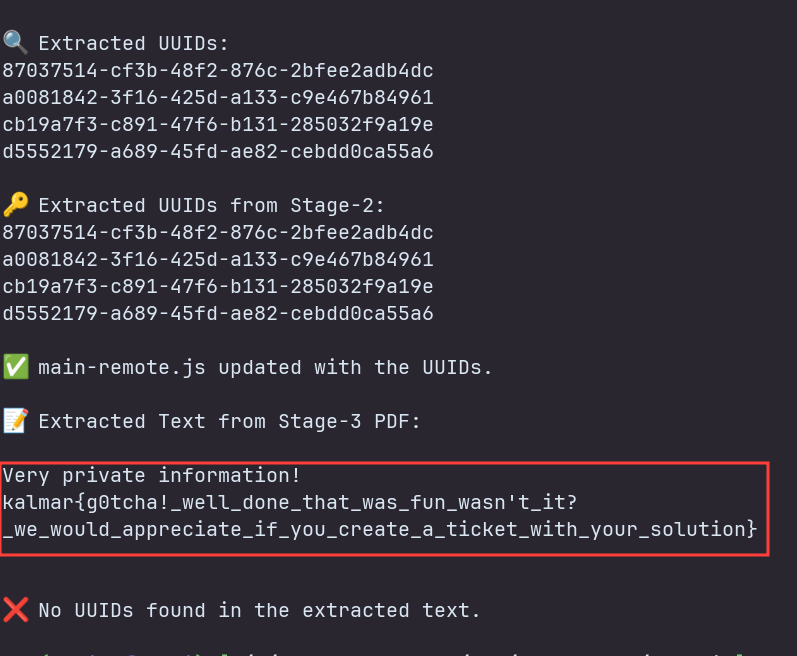This screenshot has width=797, height=656.
Task: Click the "Extracted UUIDs from Stage-2:" heading
Action: click(x=211, y=205)
